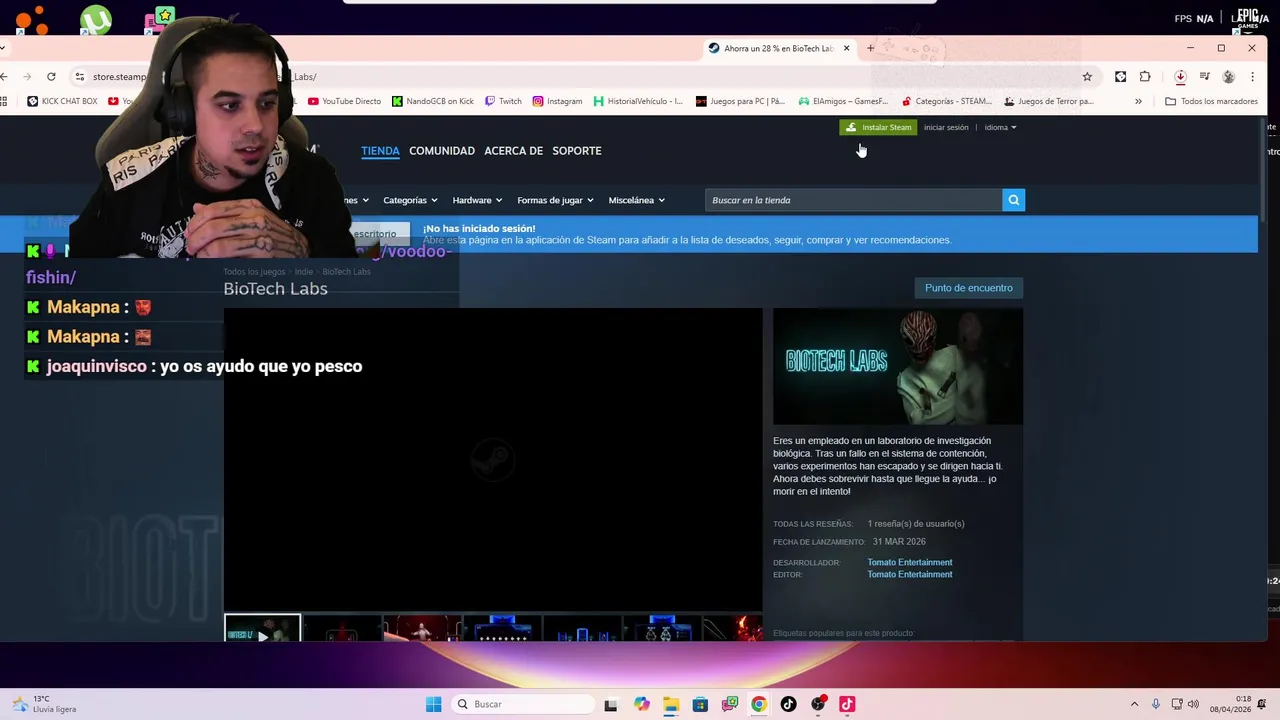Show more bookmarks with the chevron
Screen dimensions: 1280x720
pyautogui.click(x=1138, y=101)
